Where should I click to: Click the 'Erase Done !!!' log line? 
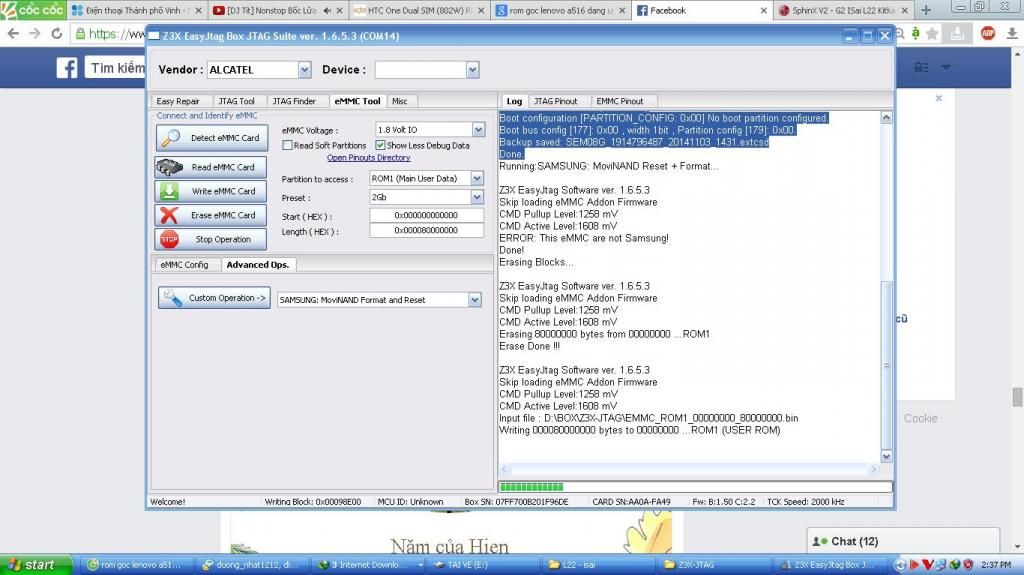[530, 346]
